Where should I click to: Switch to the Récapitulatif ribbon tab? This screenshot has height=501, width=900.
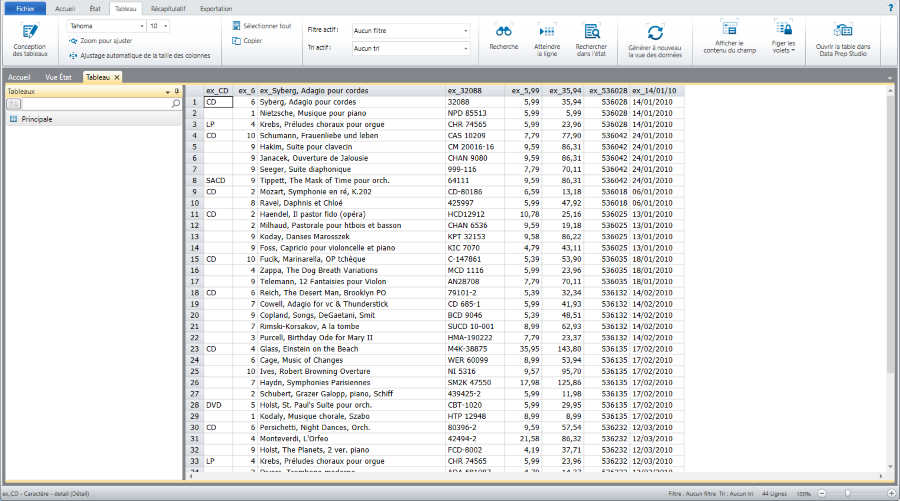(166, 8)
